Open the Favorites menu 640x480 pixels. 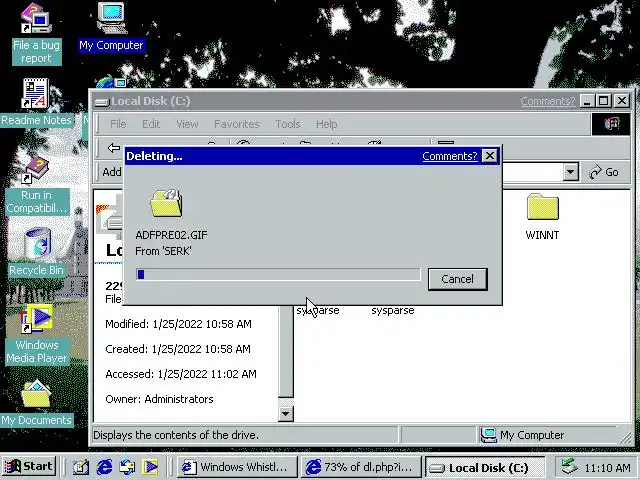pyautogui.click(x=237, y=124)
